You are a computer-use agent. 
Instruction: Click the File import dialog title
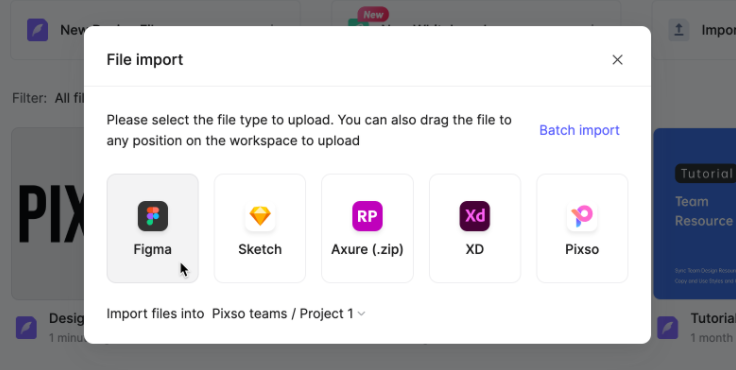tap(145, 60)
